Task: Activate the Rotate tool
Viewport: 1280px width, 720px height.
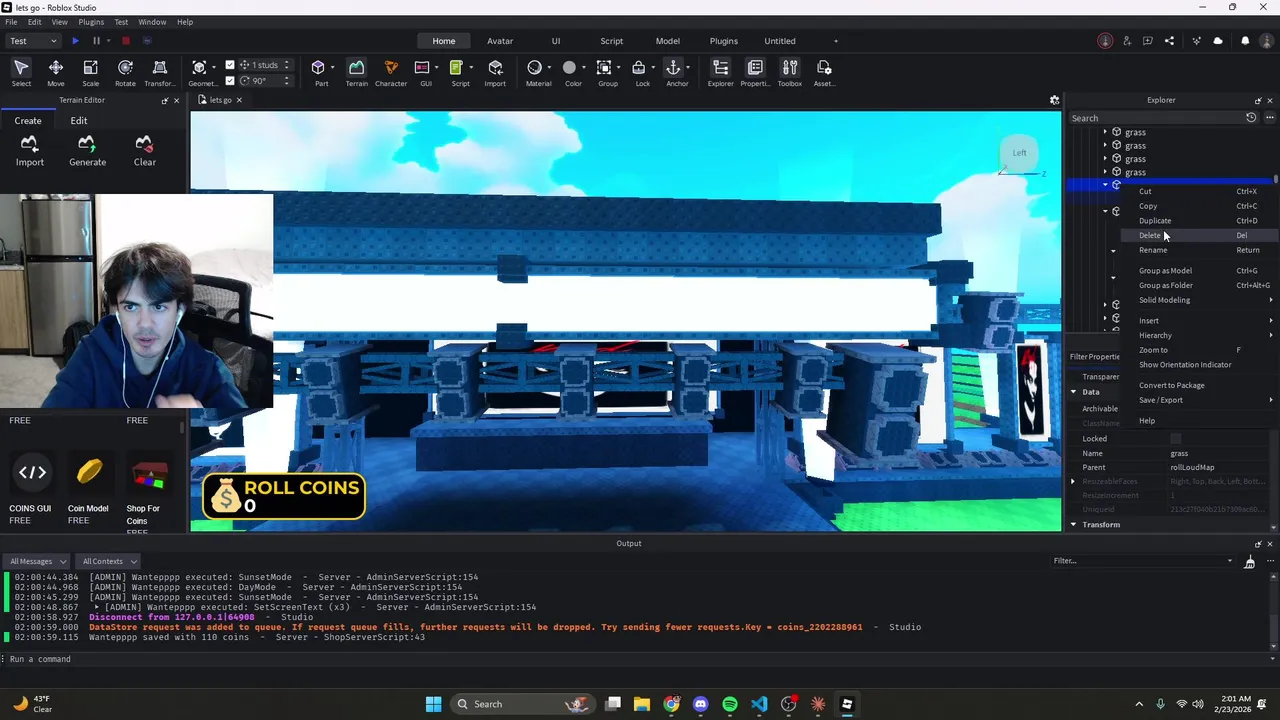Action: (125, 72)
